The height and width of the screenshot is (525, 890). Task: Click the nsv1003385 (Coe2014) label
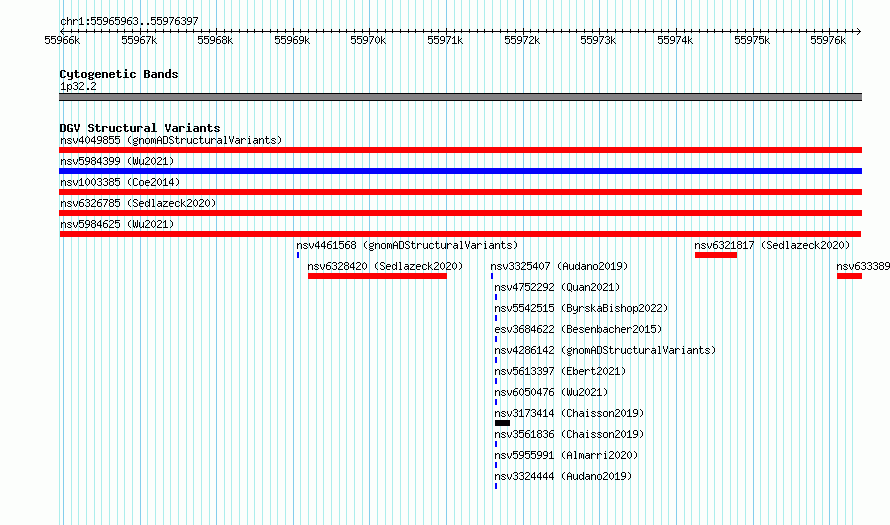[120, 182]
